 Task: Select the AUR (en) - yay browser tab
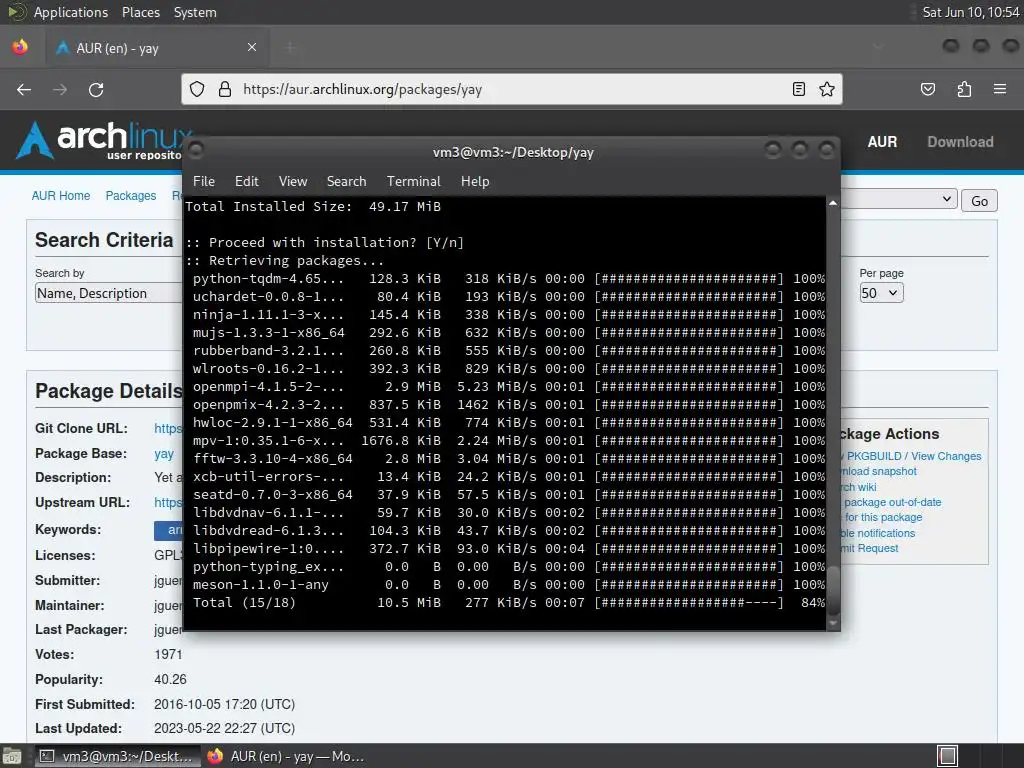click(157, 48)
